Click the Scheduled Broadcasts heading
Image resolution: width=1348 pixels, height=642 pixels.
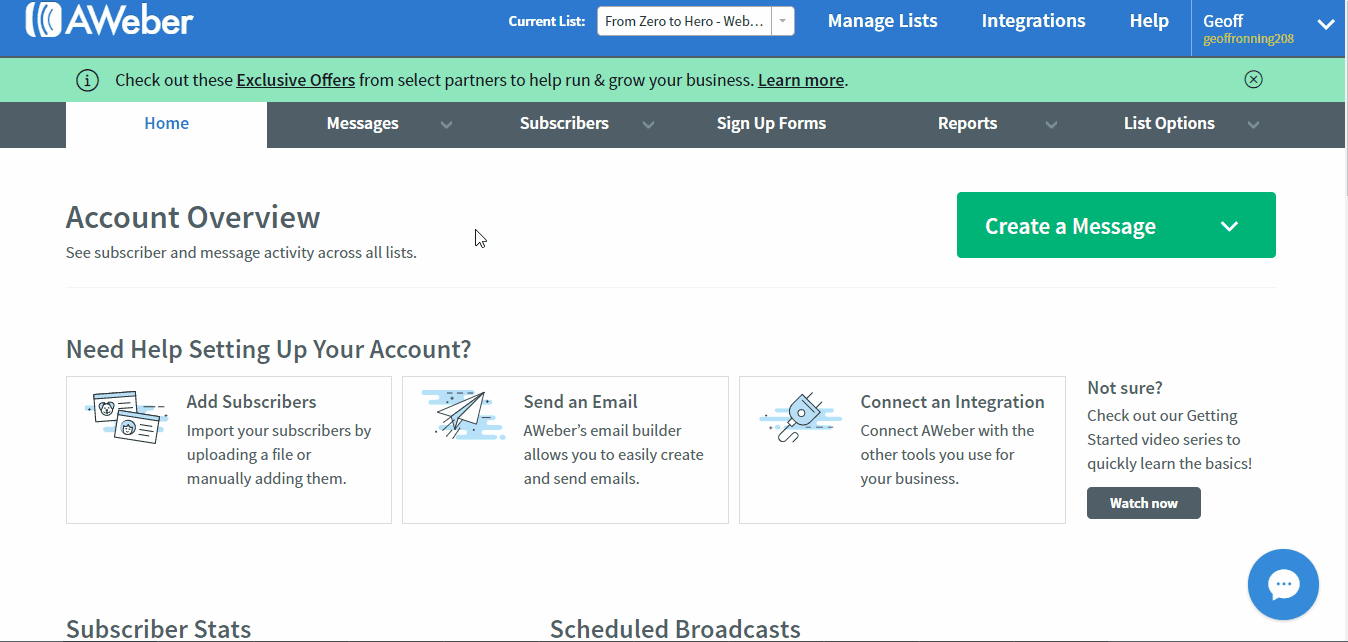(x=675, y=629)
